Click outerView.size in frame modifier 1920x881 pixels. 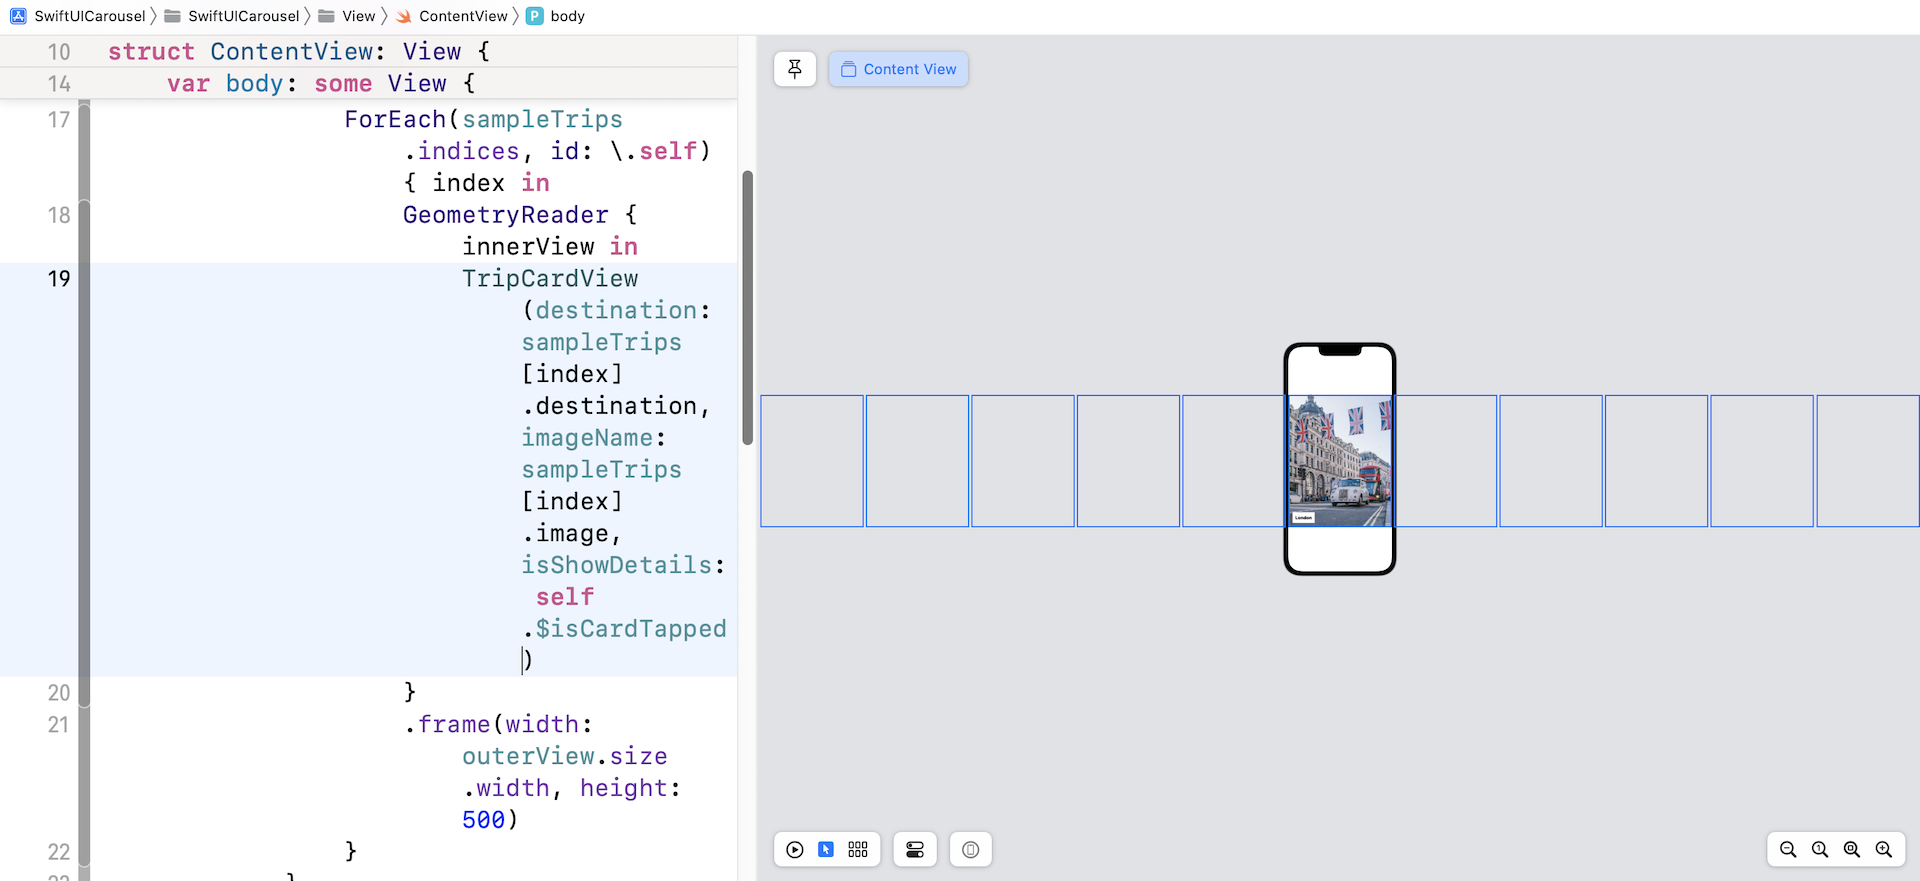[565, 756]
